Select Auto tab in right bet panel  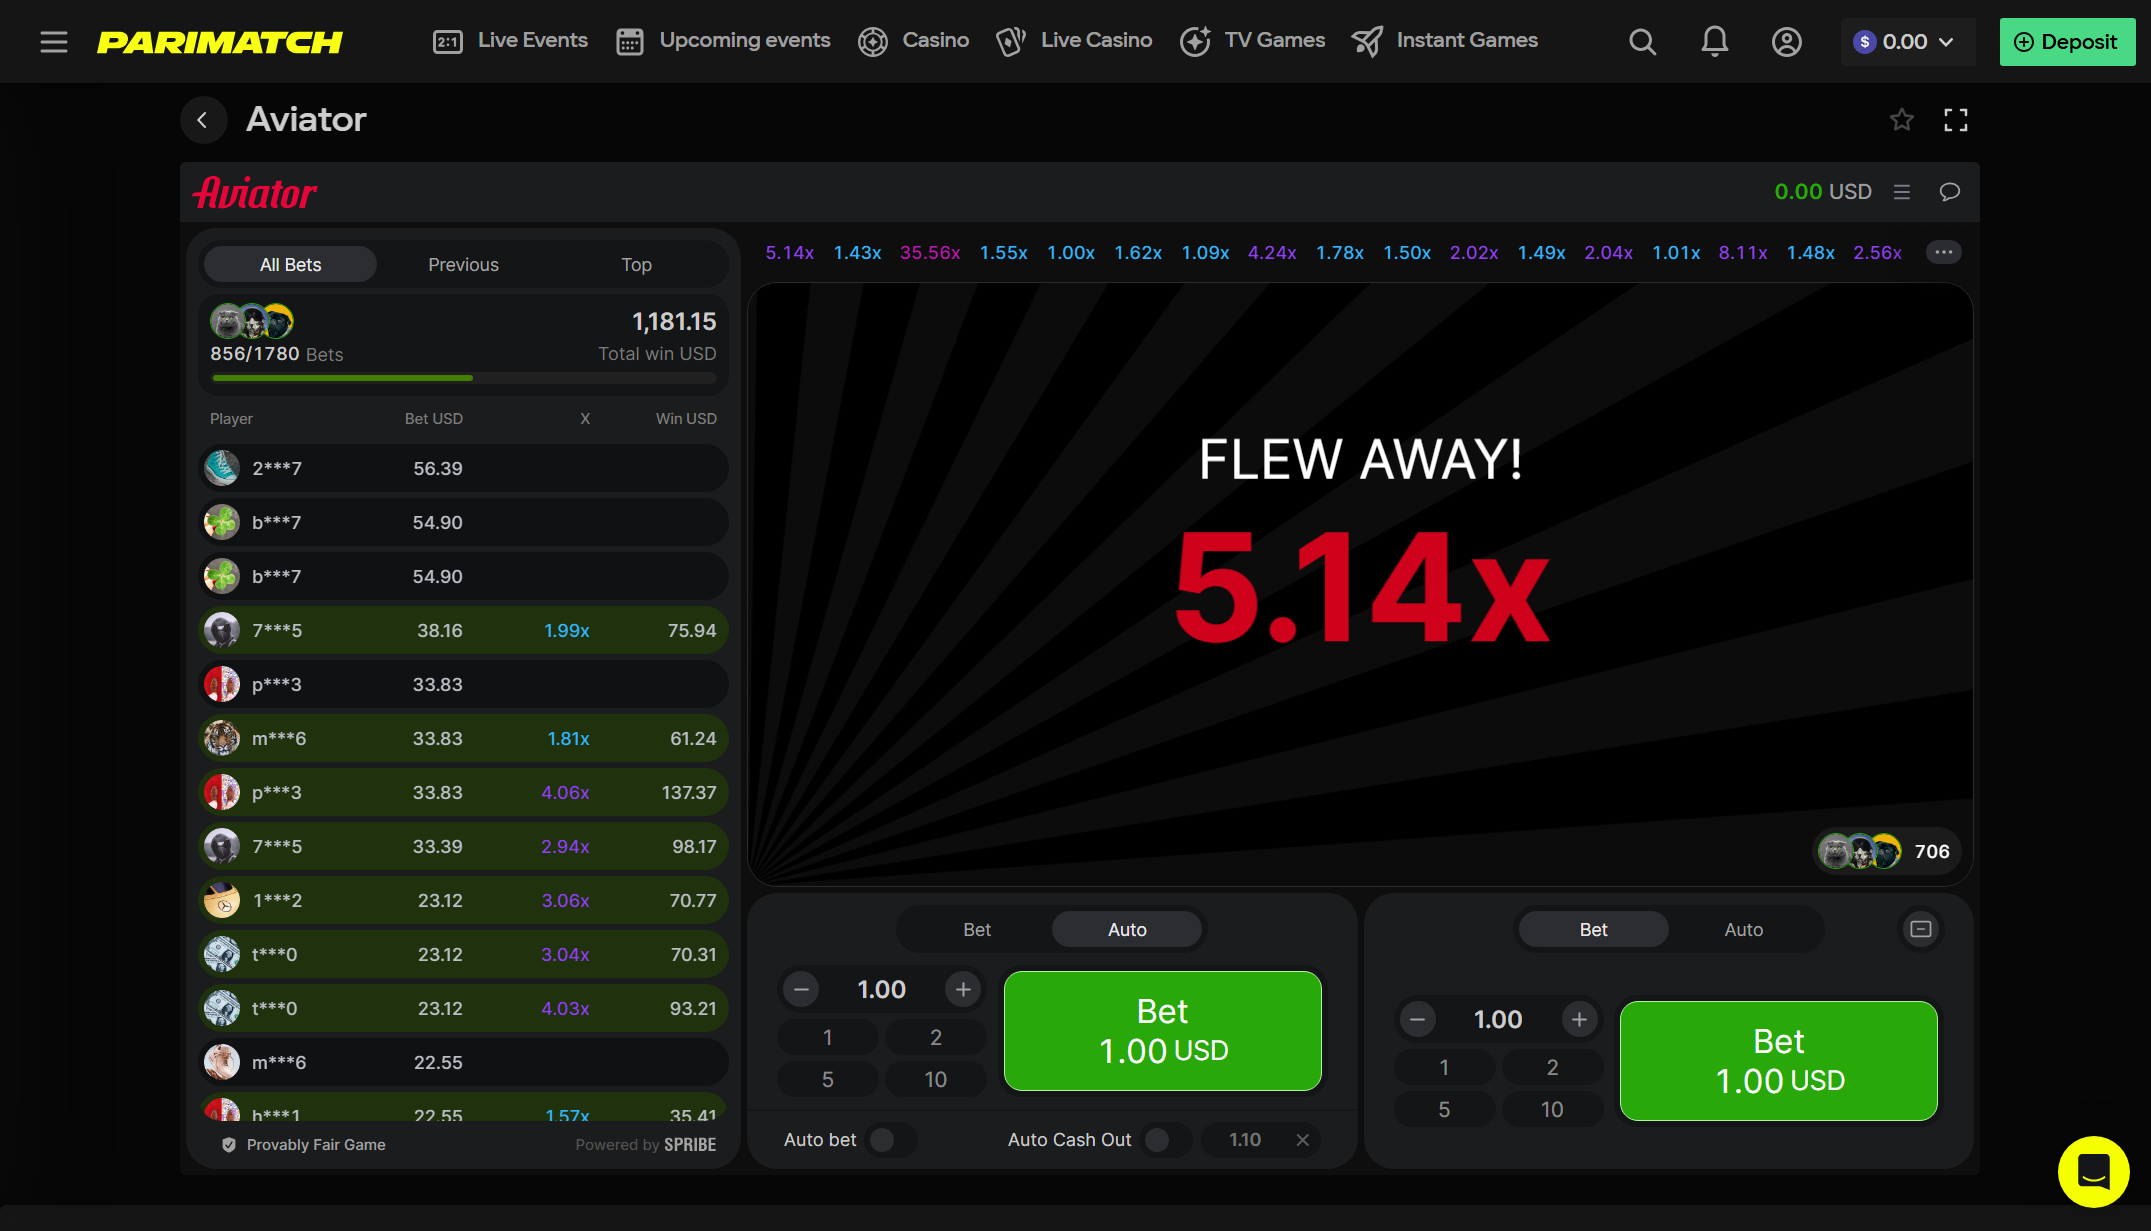point(1743,930)
